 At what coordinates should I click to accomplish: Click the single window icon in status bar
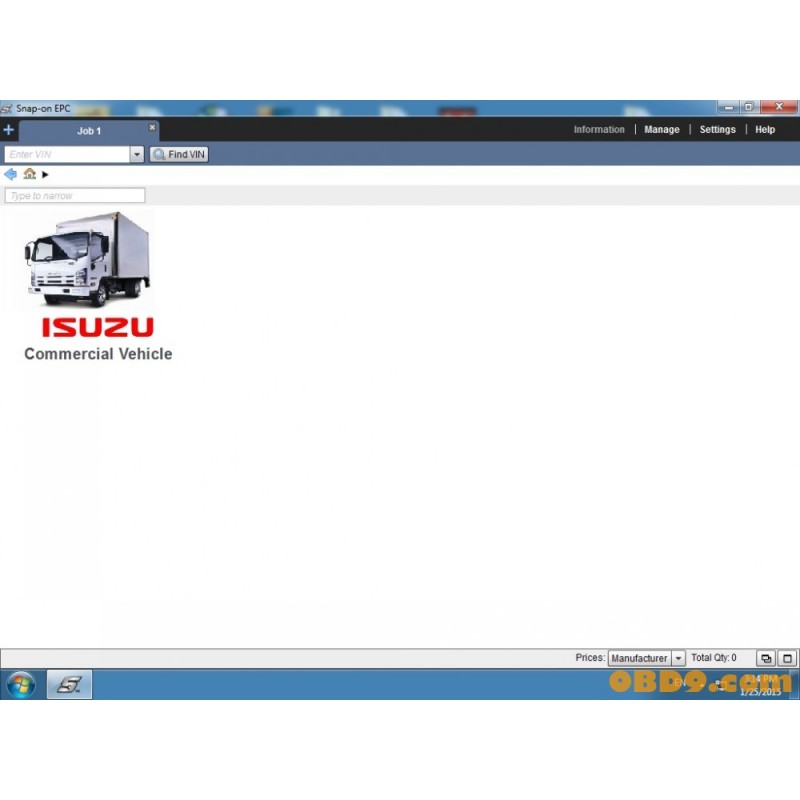(x=787, y=658)
